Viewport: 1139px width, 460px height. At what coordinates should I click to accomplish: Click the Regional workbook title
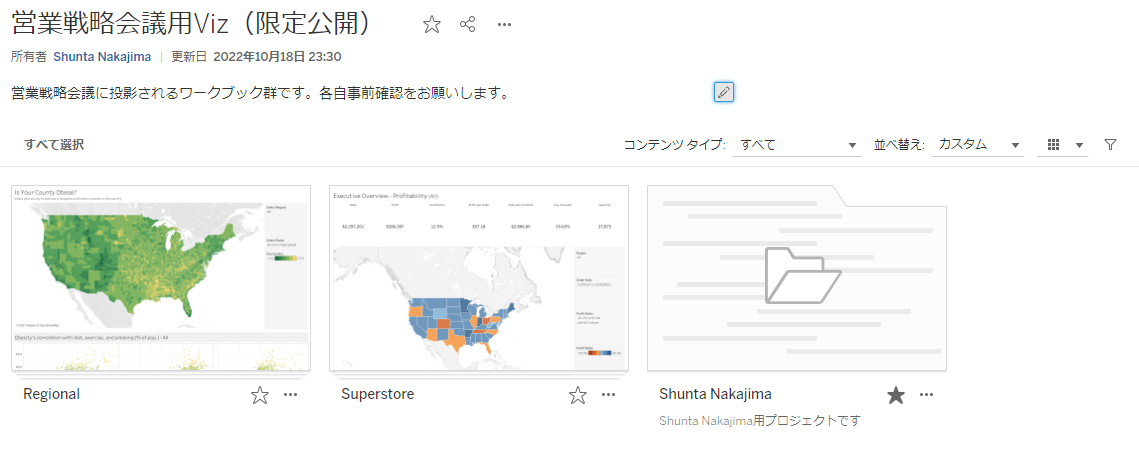pyautogui.click(x=52, y=394)
